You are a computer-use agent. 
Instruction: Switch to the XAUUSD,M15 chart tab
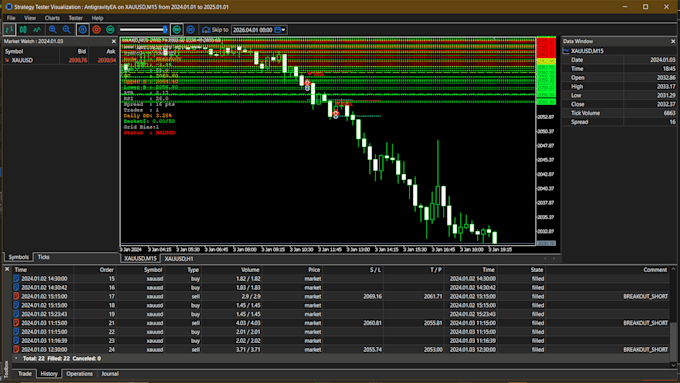pyautogui.click(x=140, y=259)
